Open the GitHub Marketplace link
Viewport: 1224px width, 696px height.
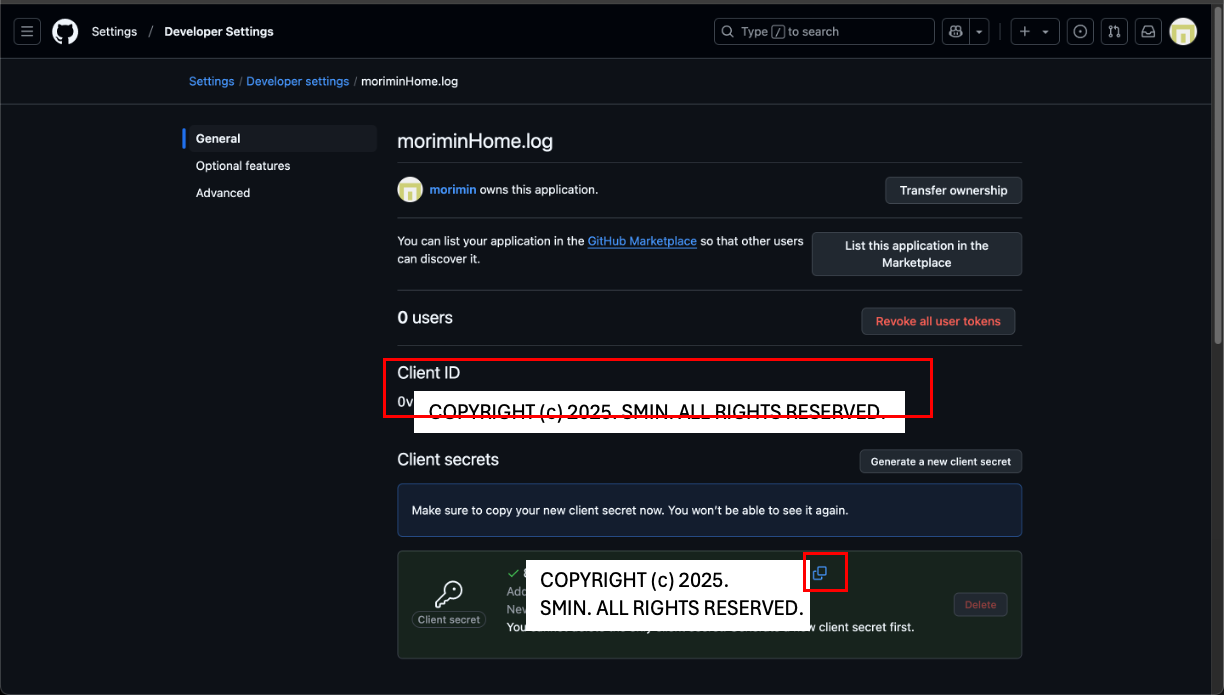click(x=642, y=241)
